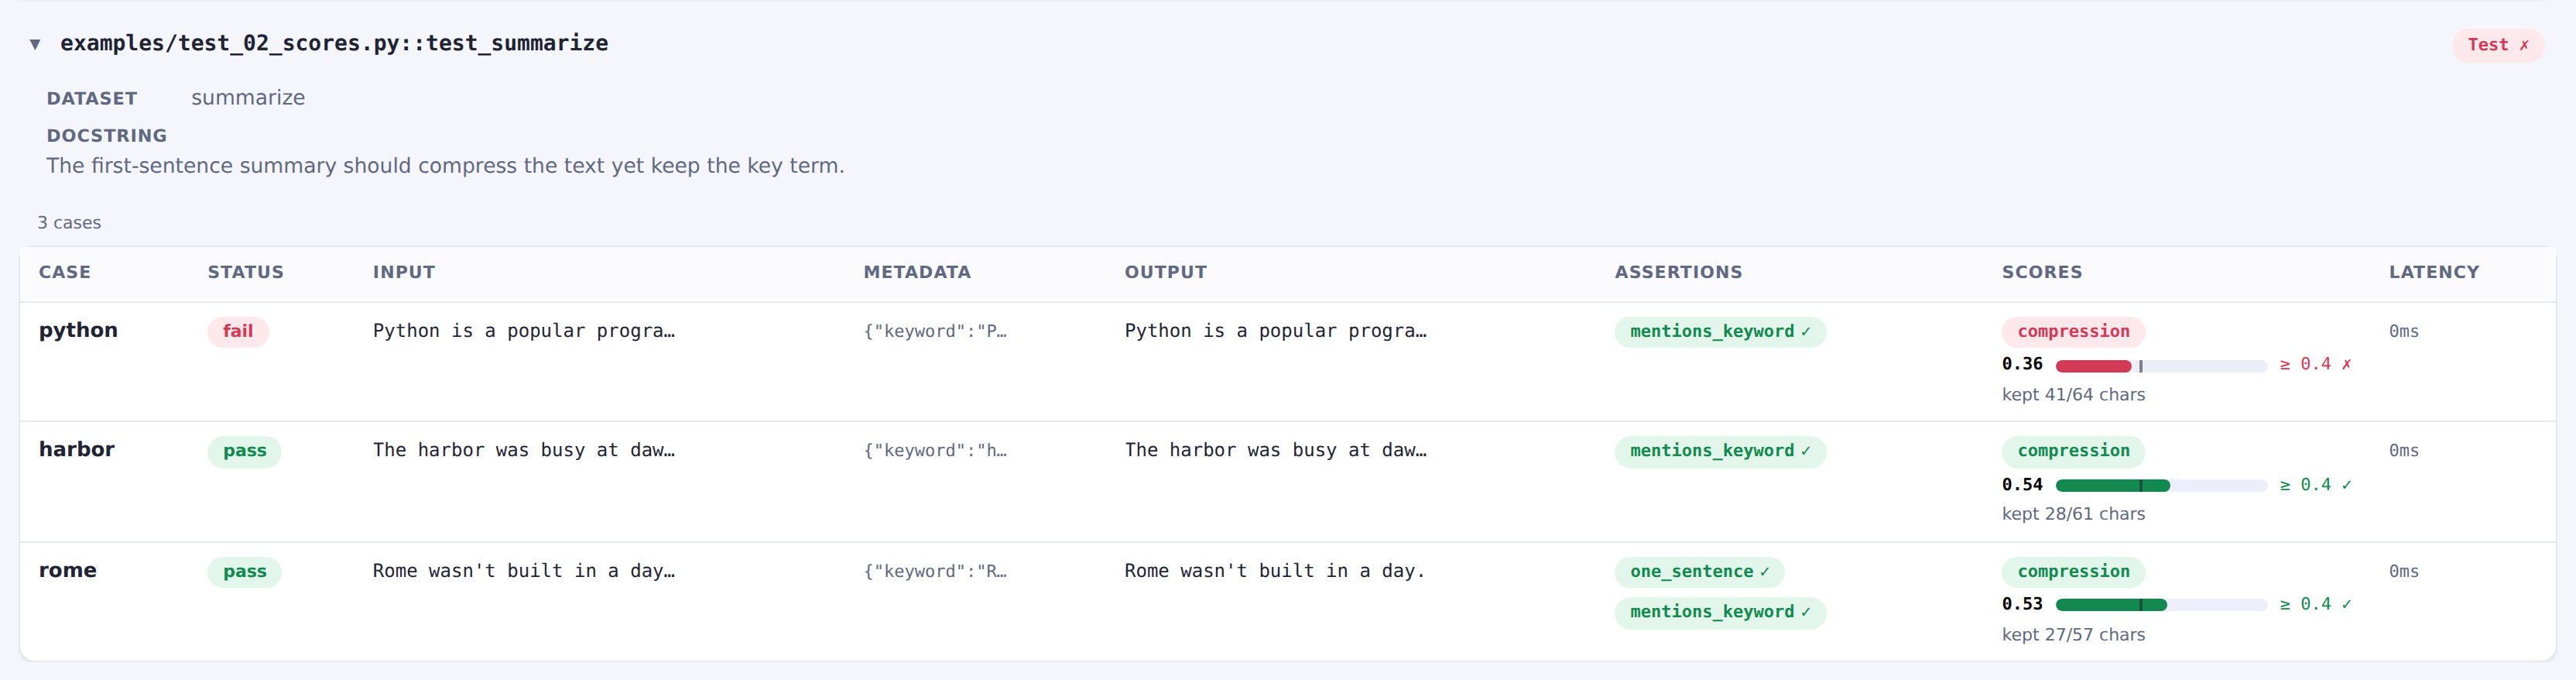This screenshot has height=680, width=2576.
Task: Open the python case row name
Action: pos(78,330)
